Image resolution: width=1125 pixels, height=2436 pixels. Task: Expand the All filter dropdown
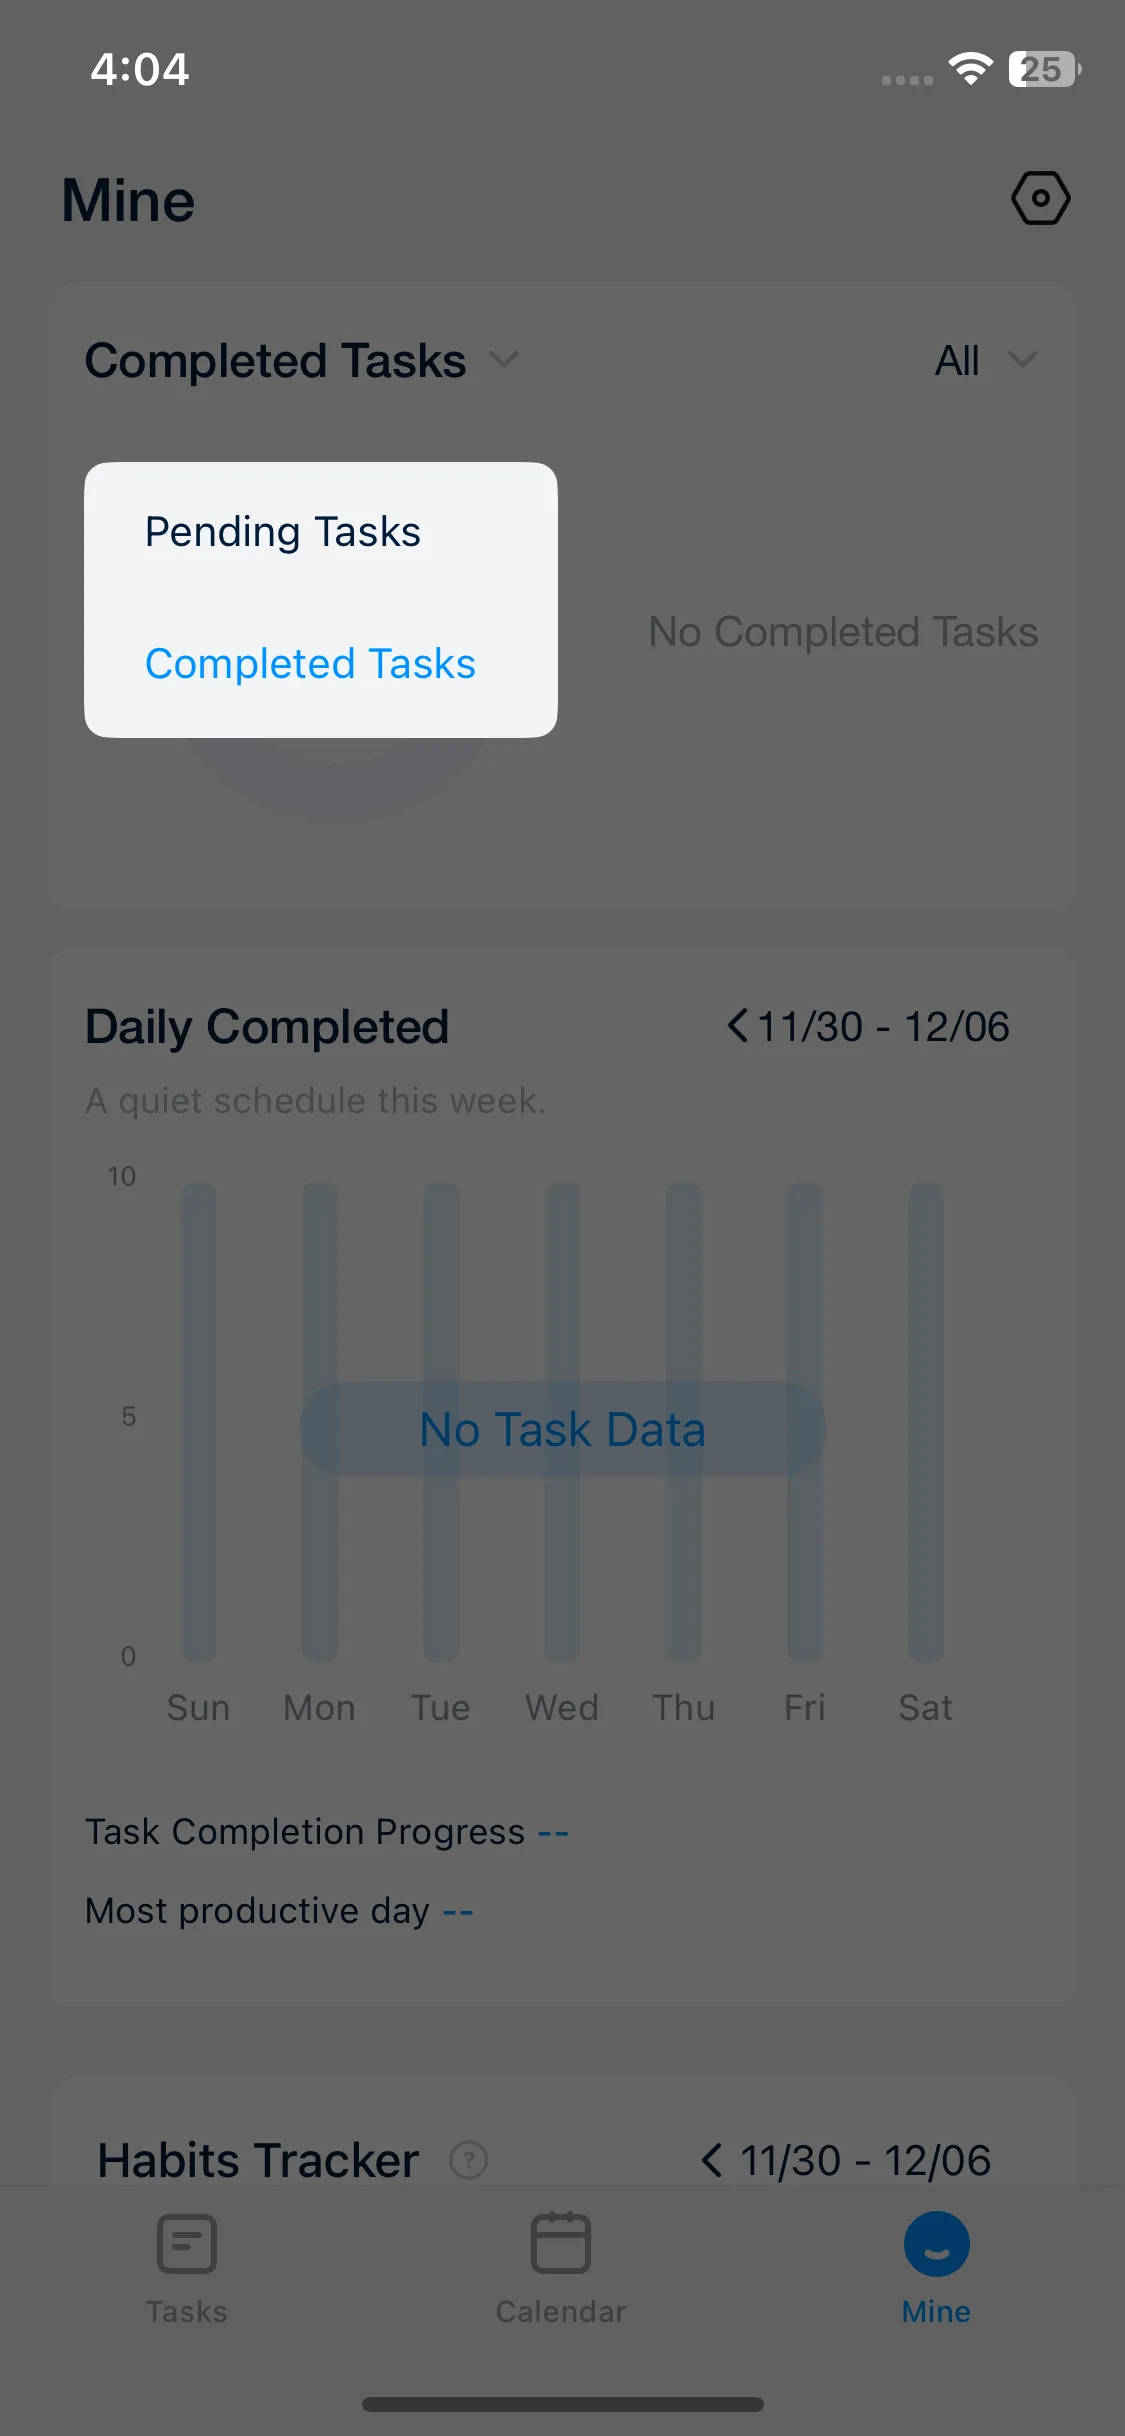pos(1022,360)
